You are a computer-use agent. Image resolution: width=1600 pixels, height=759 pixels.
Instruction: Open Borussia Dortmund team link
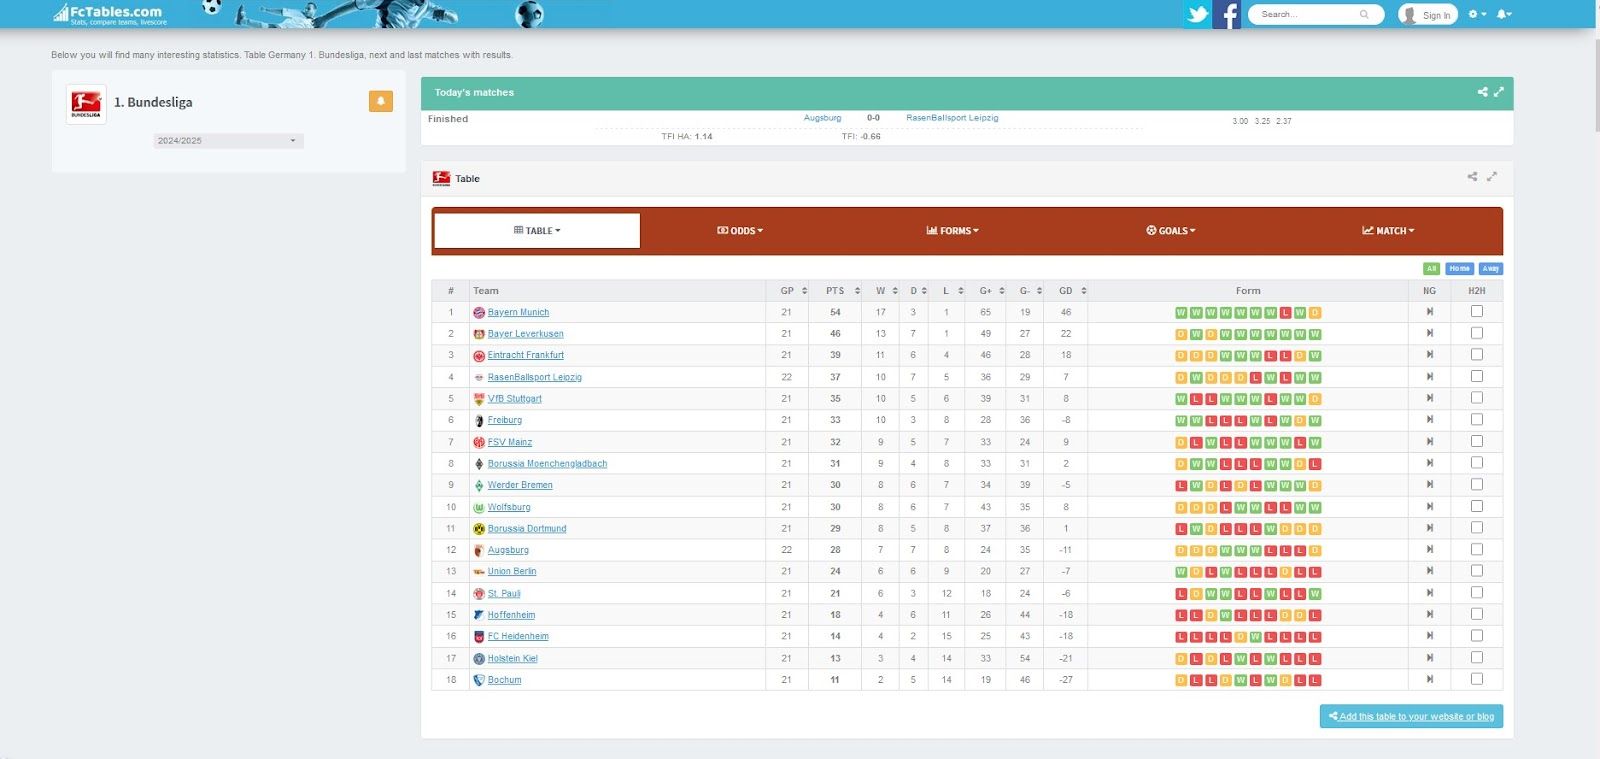coord(527,528)
